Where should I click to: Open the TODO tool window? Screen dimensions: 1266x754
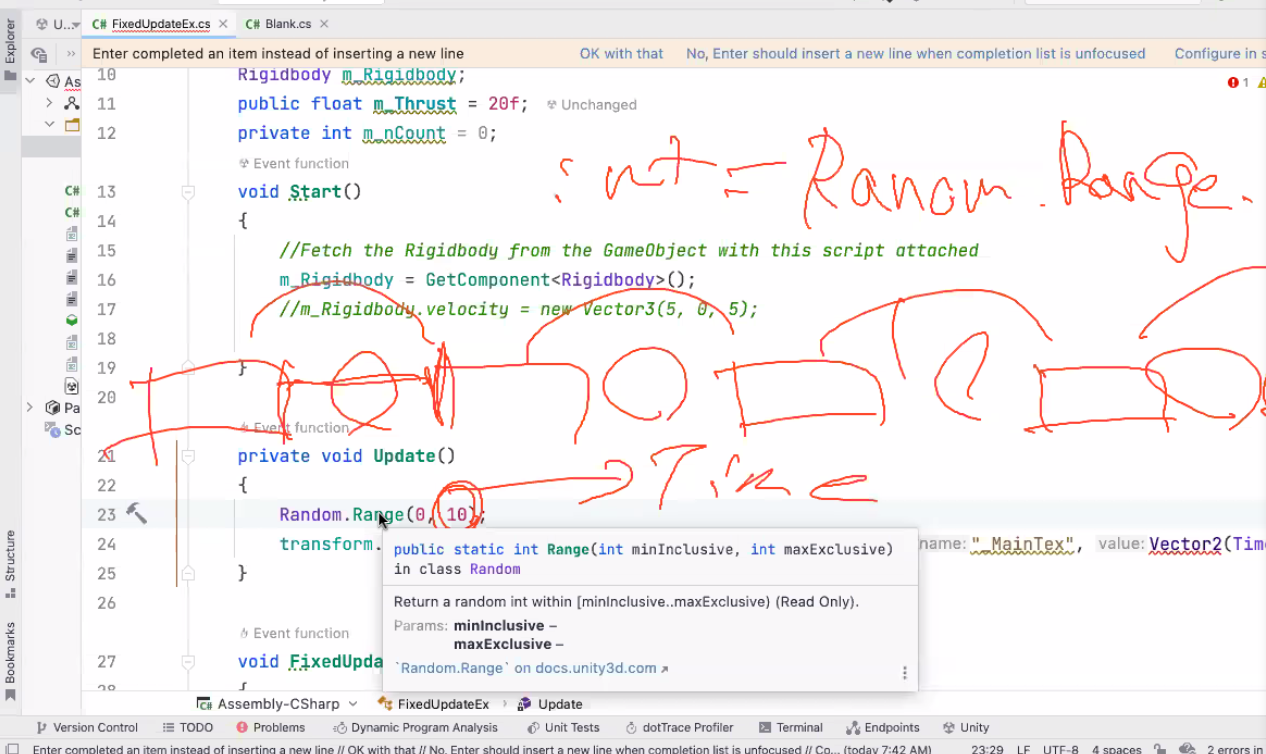tap(187, 728)
